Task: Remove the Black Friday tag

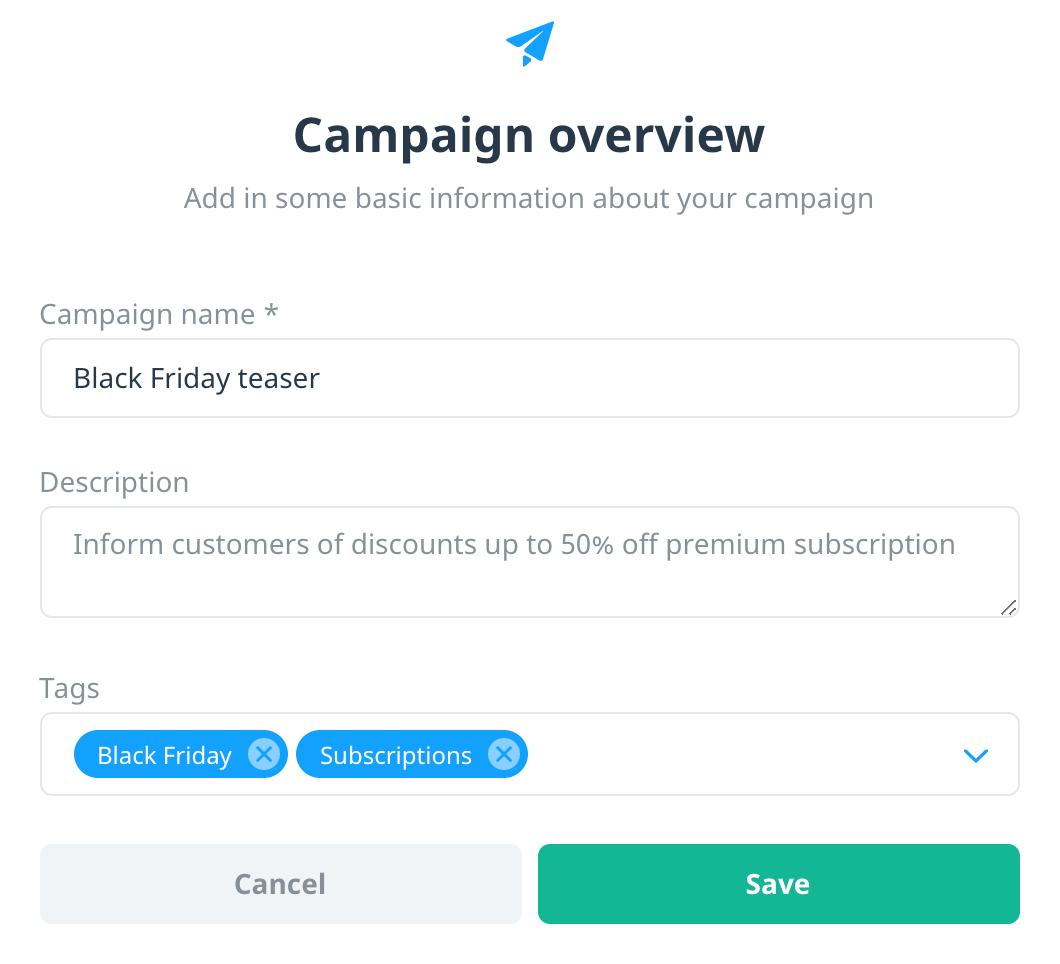Action: 264,754
